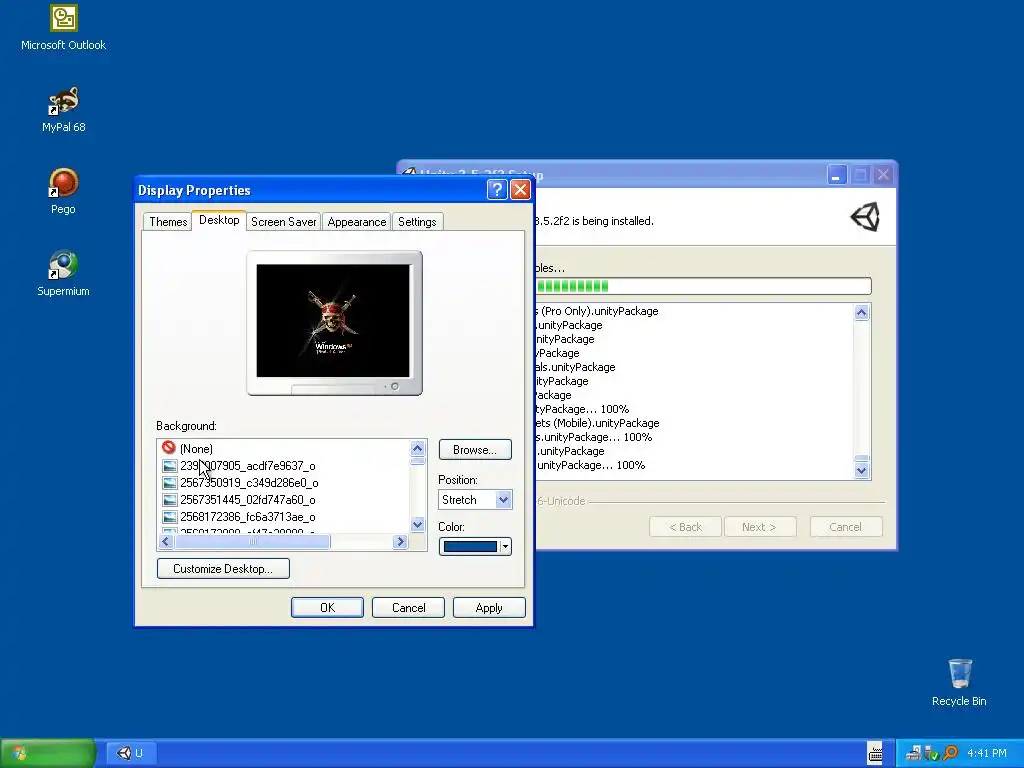Open the Windows Start button
The image size is (1024, 768).
click(x=48, y=753)
